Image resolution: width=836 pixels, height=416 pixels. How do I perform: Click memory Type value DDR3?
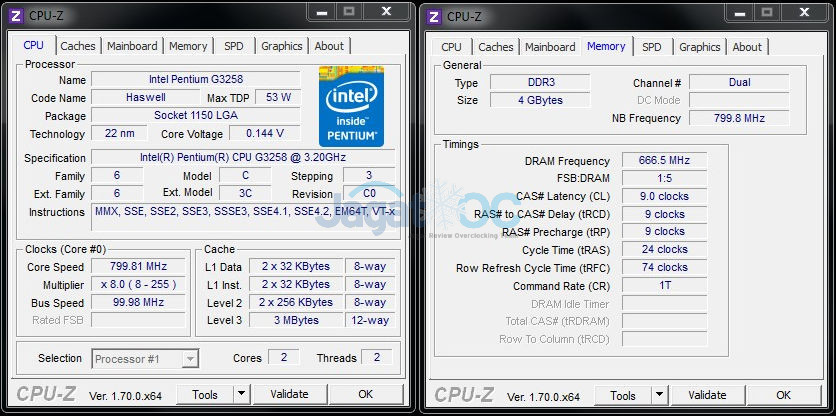coord(540,82)
